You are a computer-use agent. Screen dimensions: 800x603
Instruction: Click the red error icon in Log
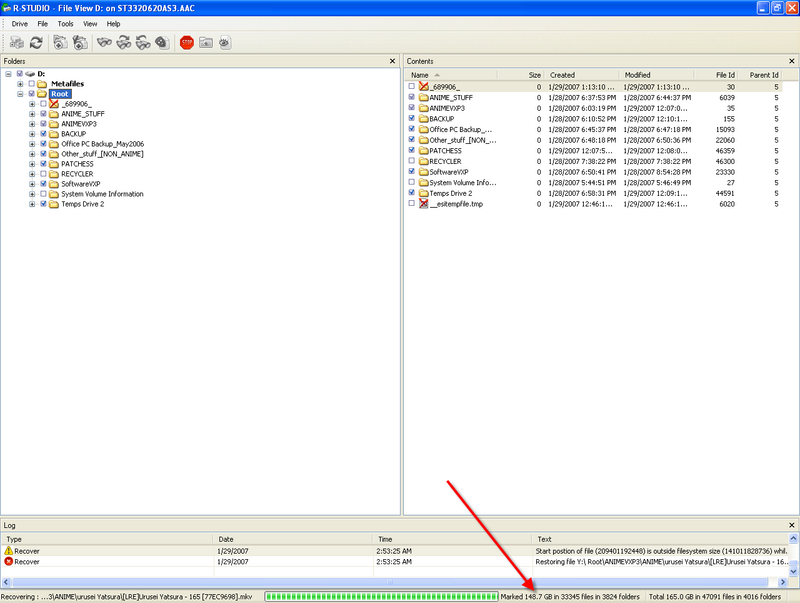pyautogui.click(x=9, y=561)
